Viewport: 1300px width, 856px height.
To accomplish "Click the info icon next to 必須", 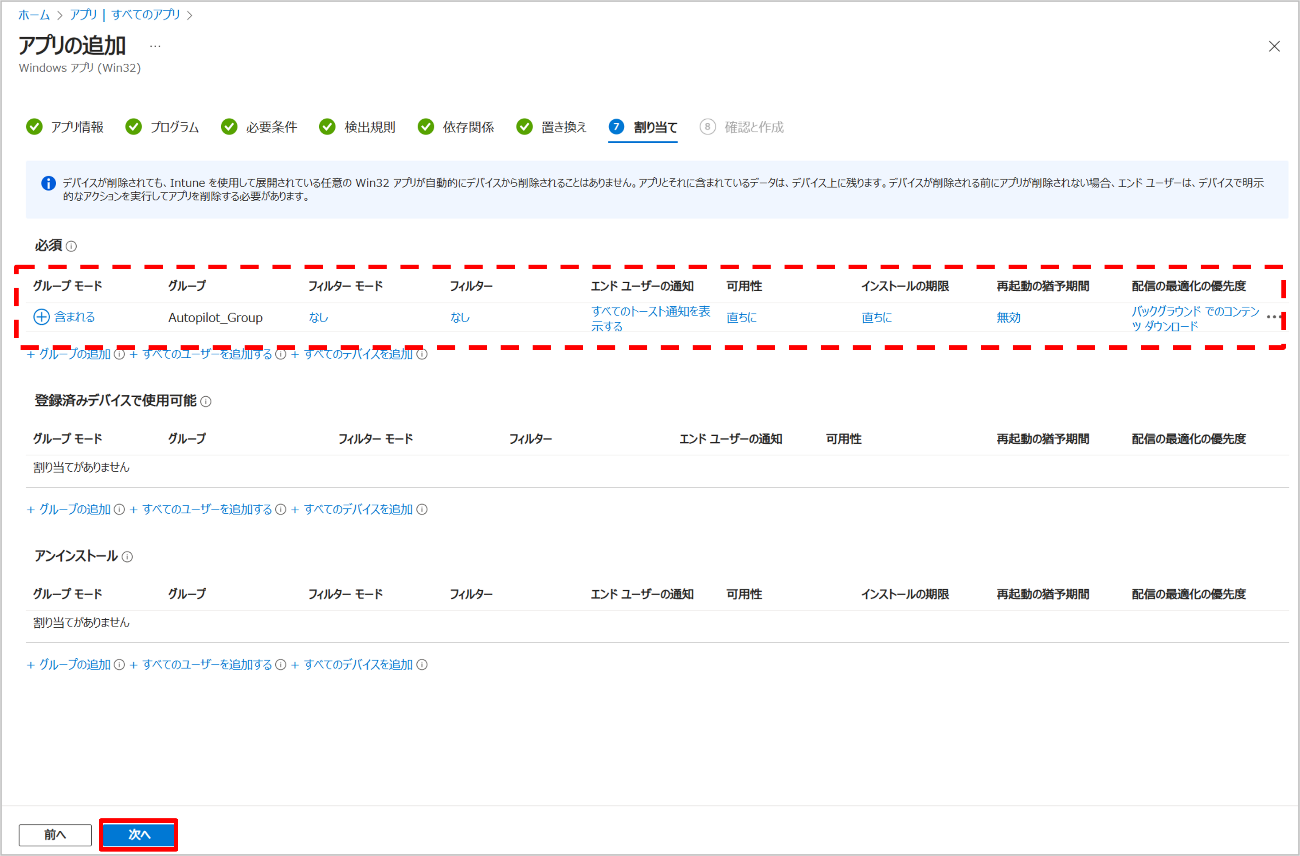I will (x=71, y=246).
